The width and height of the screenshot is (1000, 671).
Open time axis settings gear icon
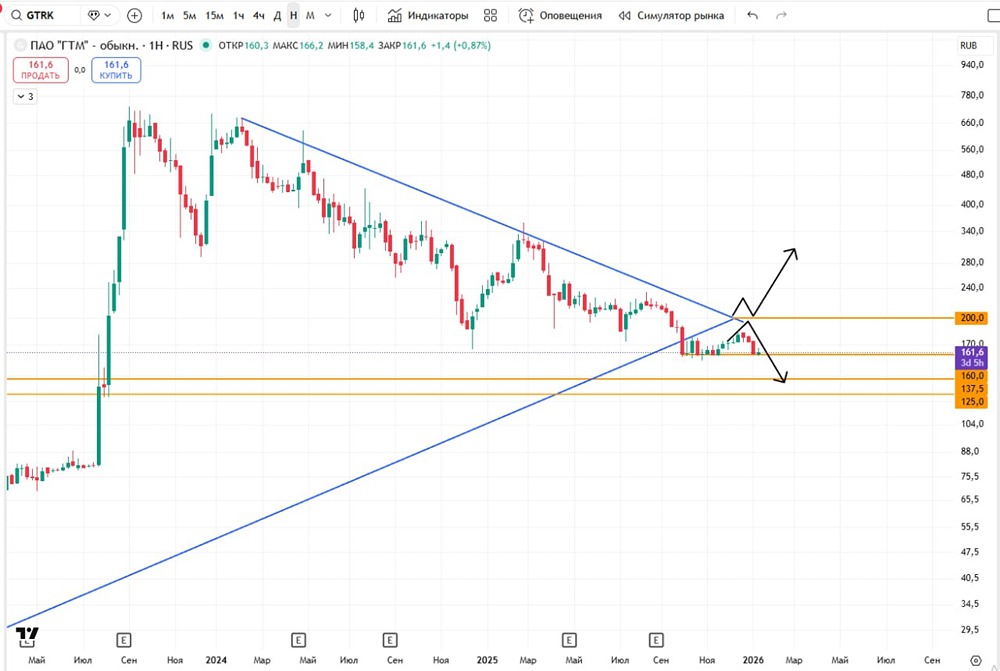tap(975, 660)
